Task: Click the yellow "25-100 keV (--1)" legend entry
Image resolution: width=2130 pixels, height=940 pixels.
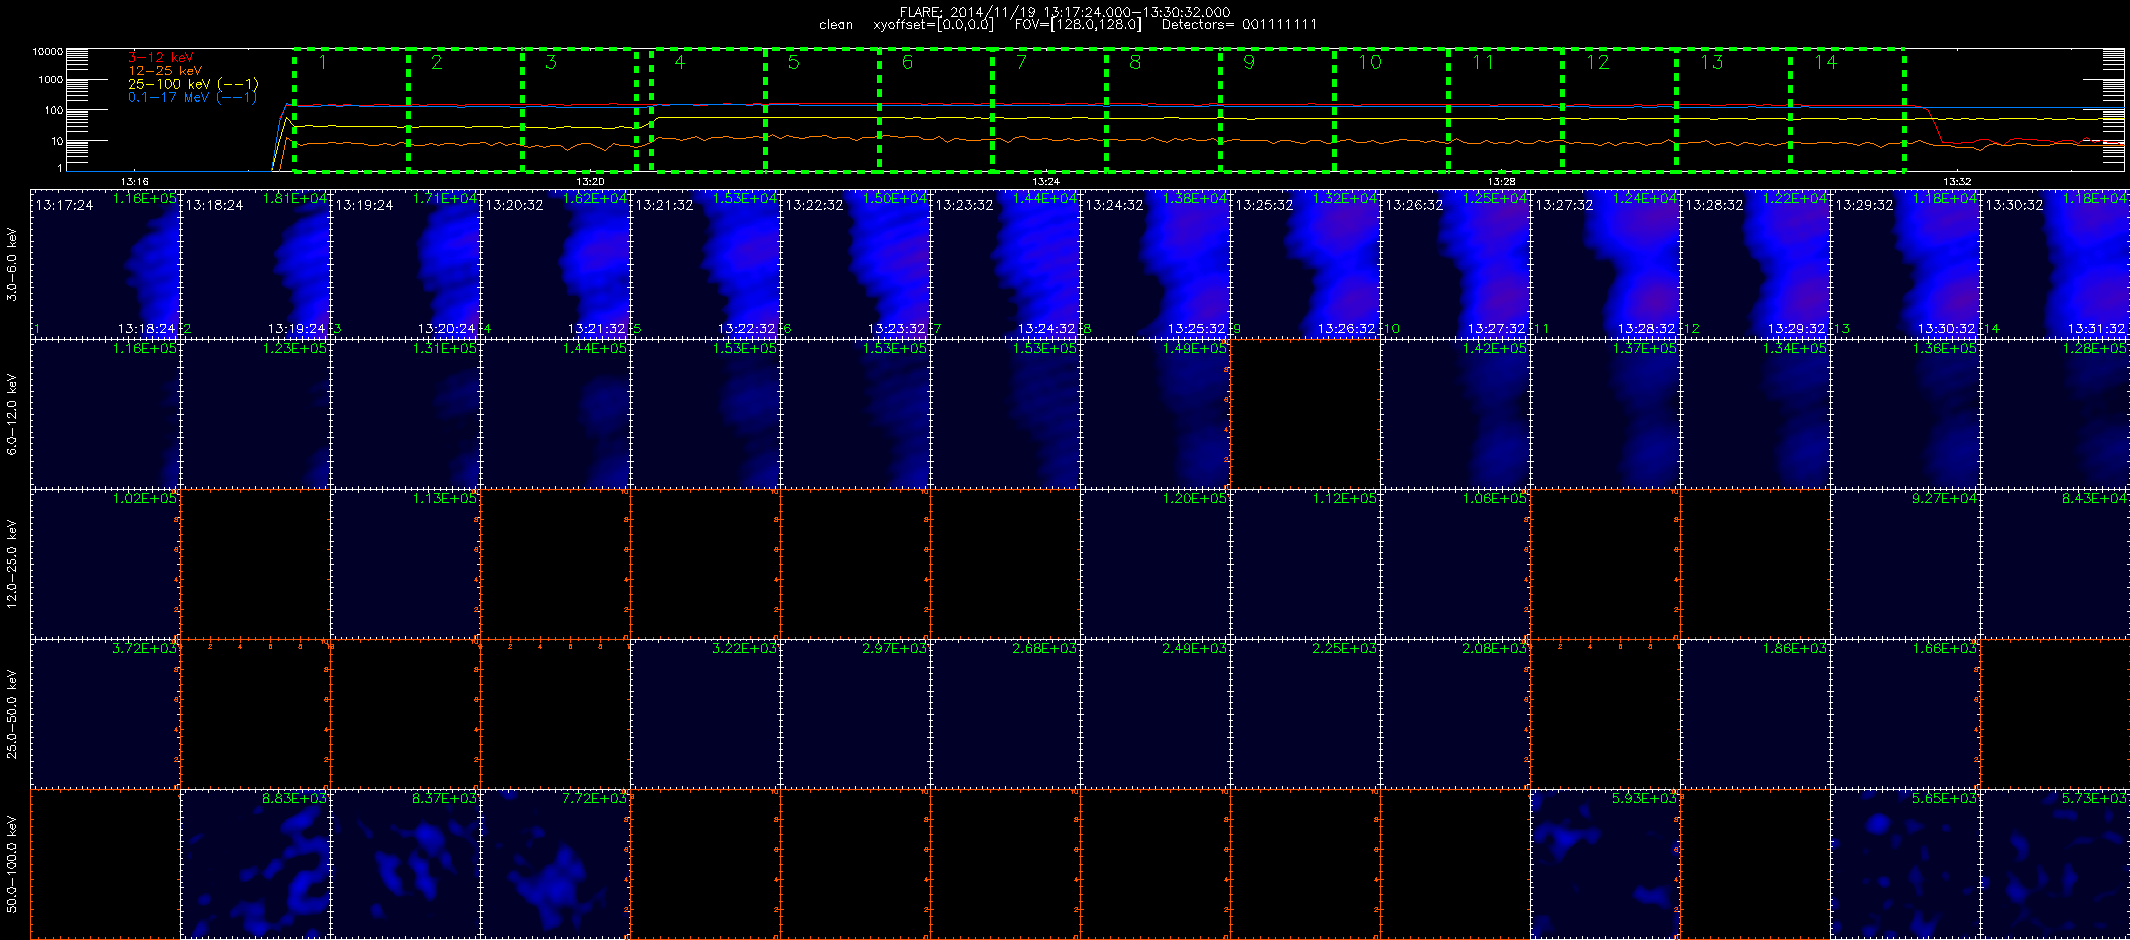Action: click(x=193, y=84)
